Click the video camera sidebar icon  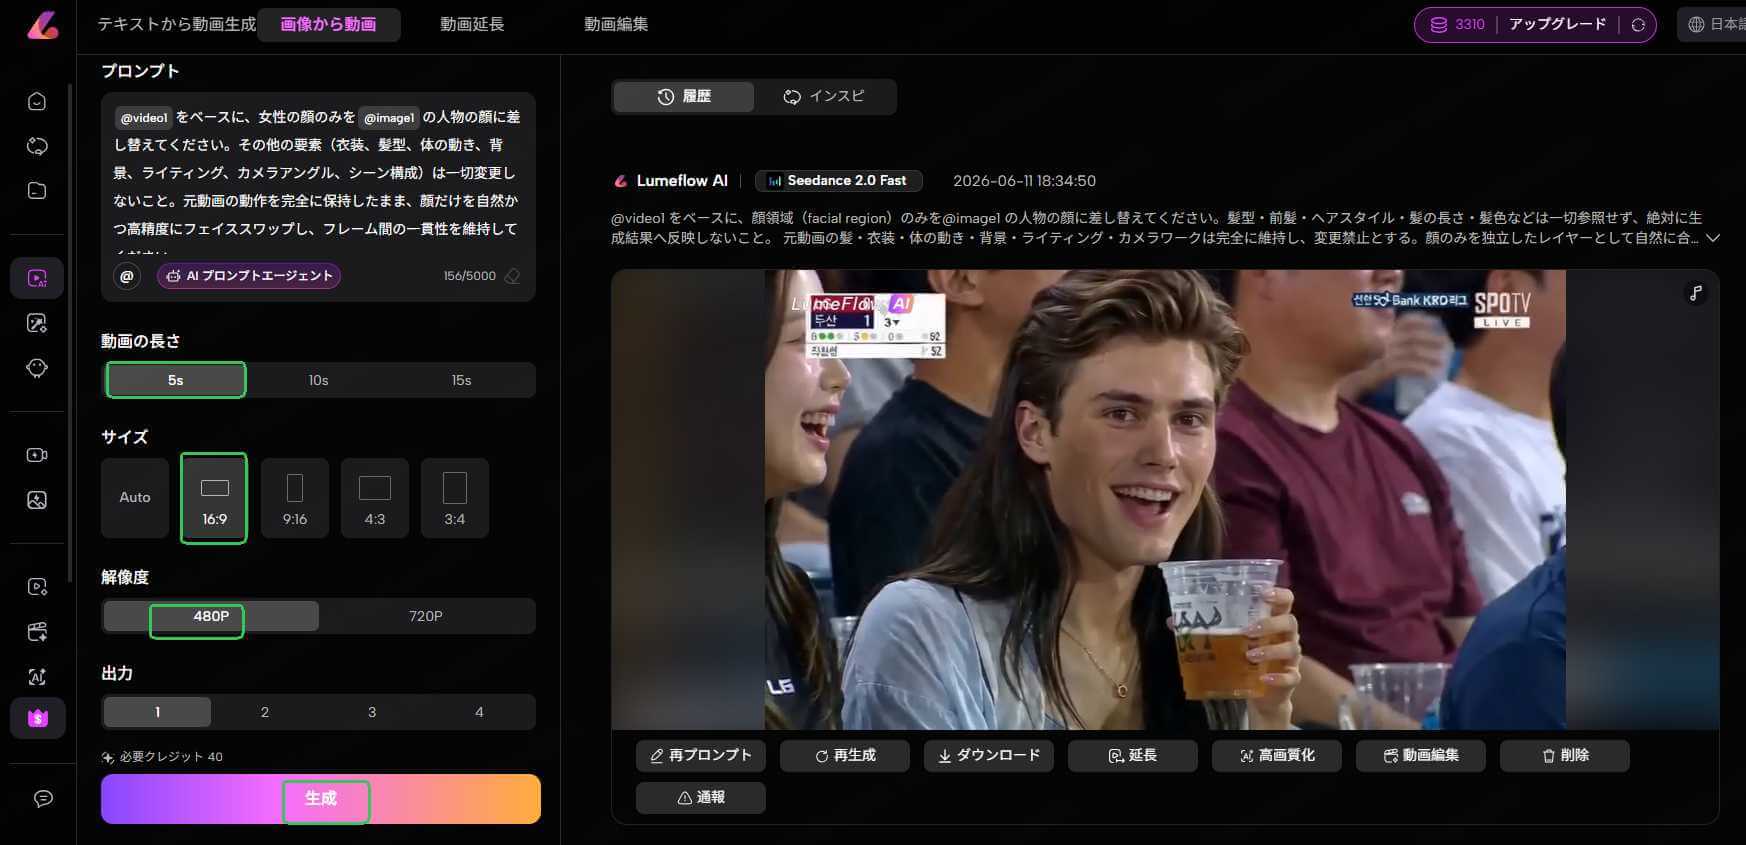click(x=37, y=455)
